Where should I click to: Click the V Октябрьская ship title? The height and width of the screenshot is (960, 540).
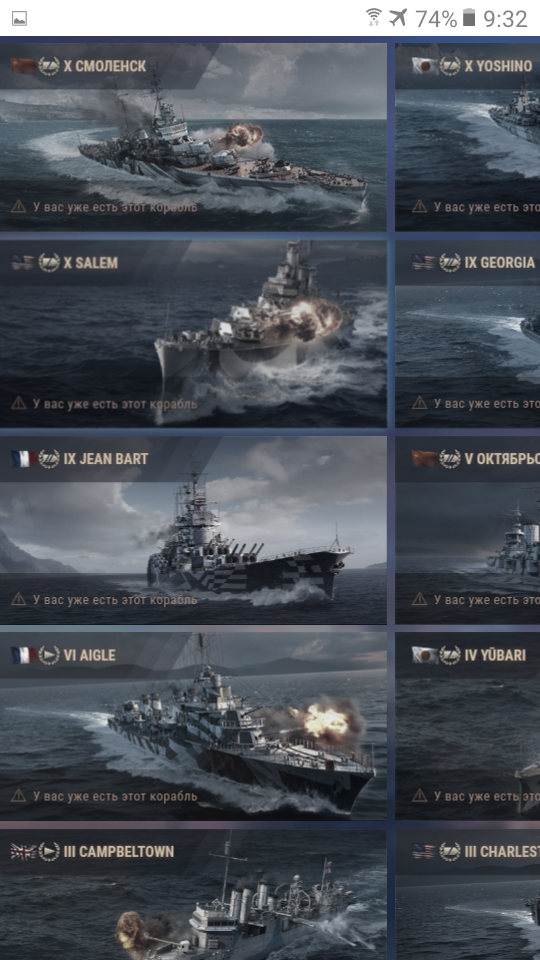502,459
